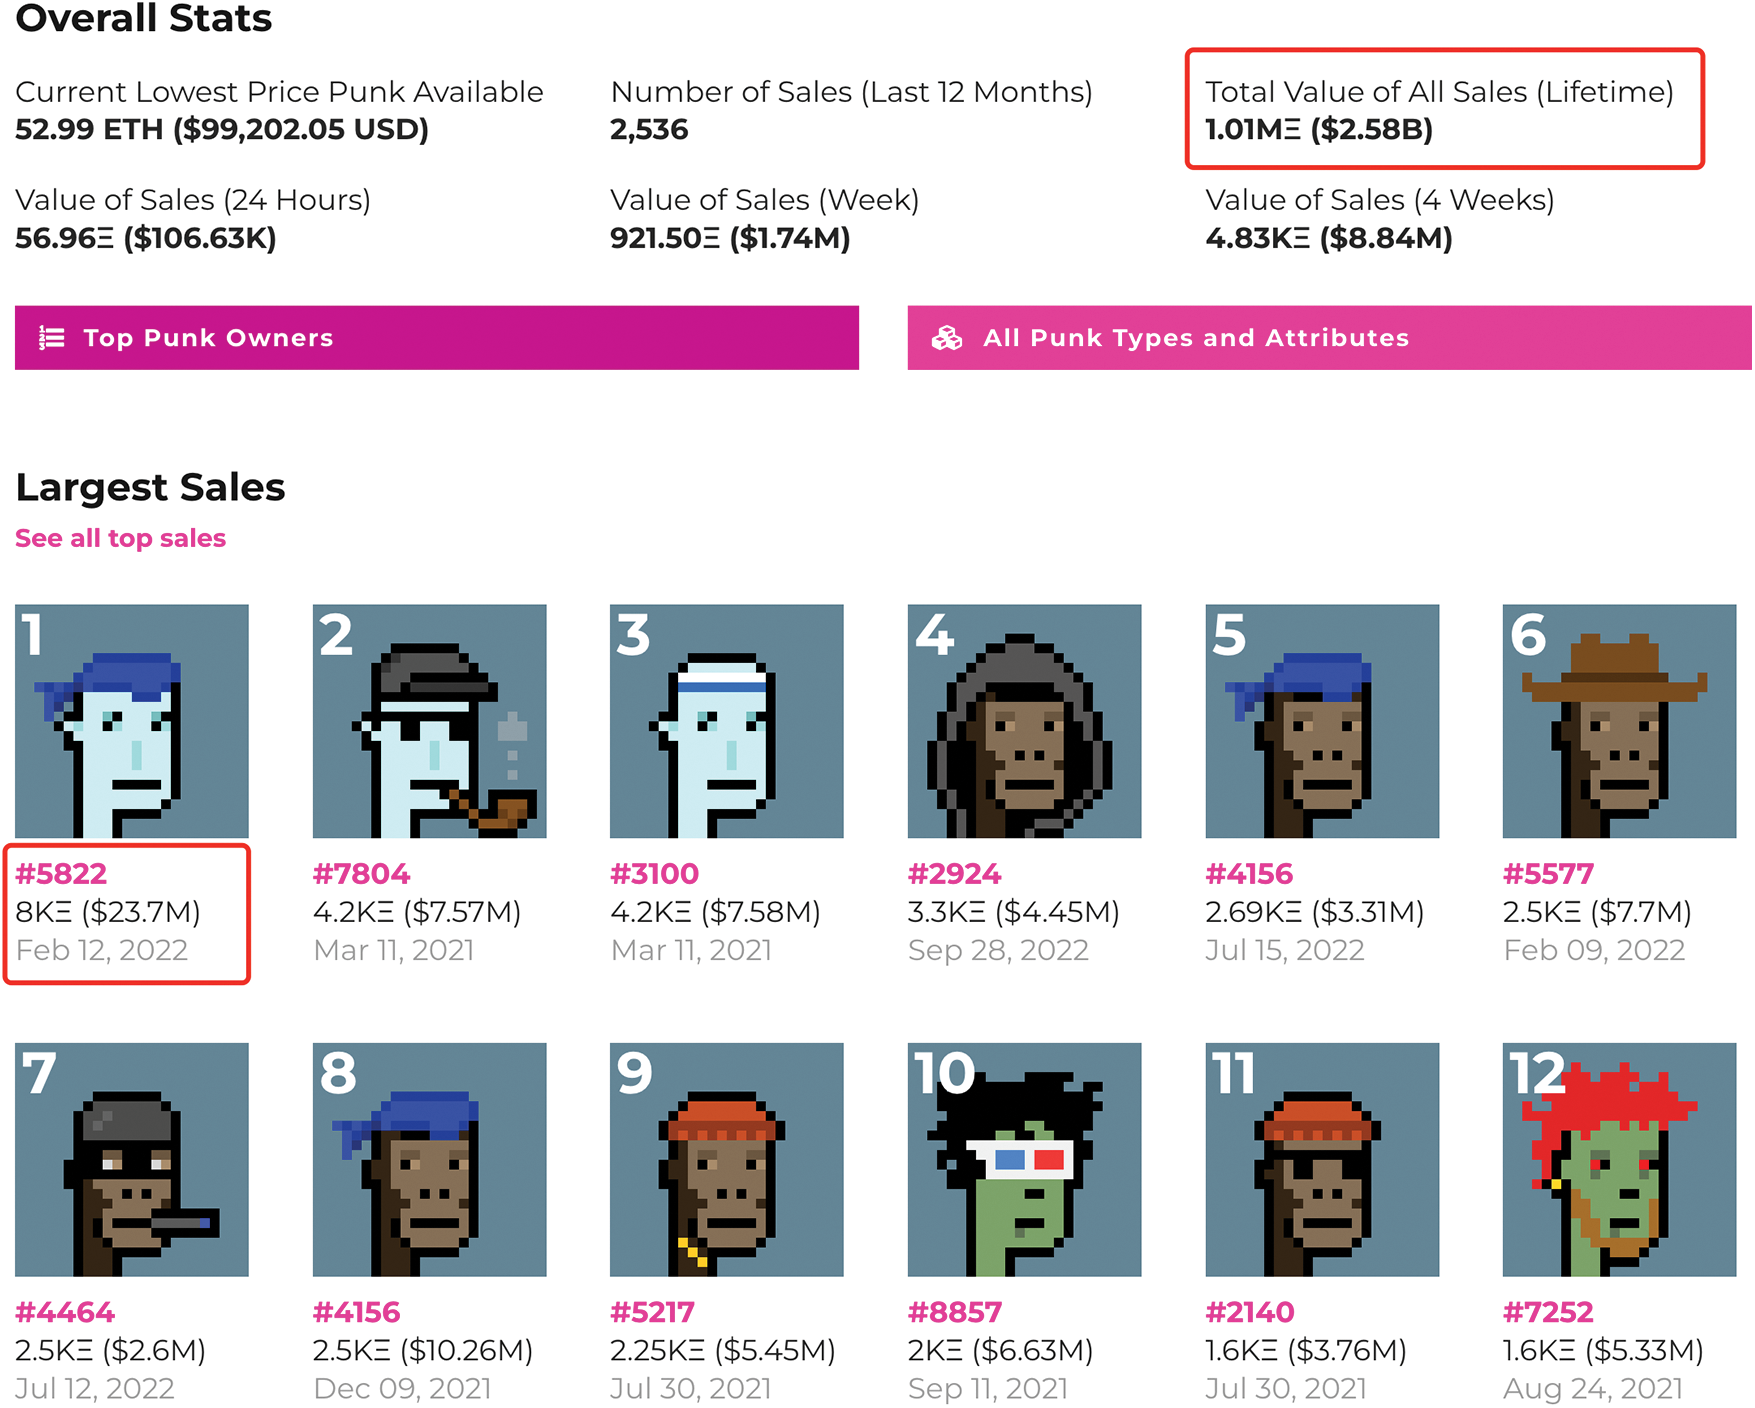This screenshot has width=1755, height=1408.
Task: Click the list icon beside Top Punk Owners
Action: [x=52, y=338]
